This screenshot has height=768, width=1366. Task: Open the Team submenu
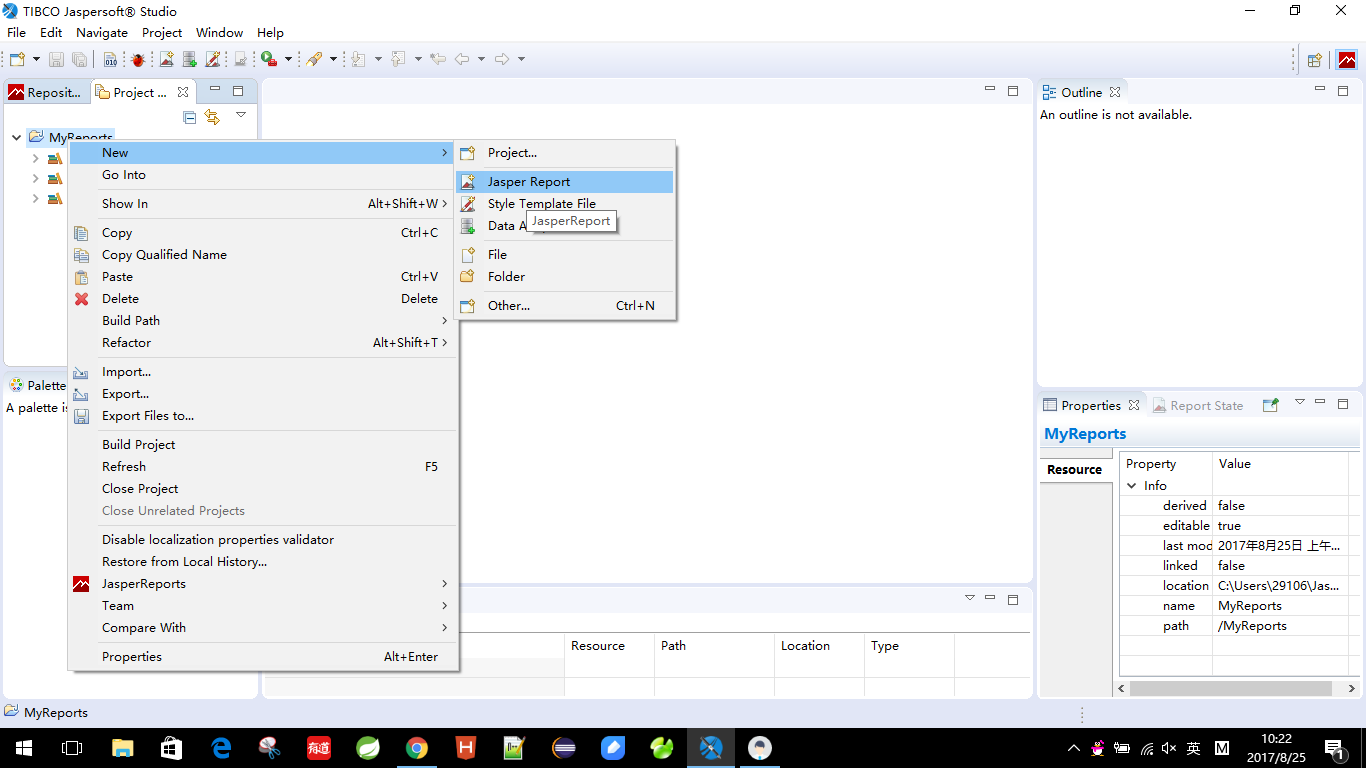click(263, 605)
